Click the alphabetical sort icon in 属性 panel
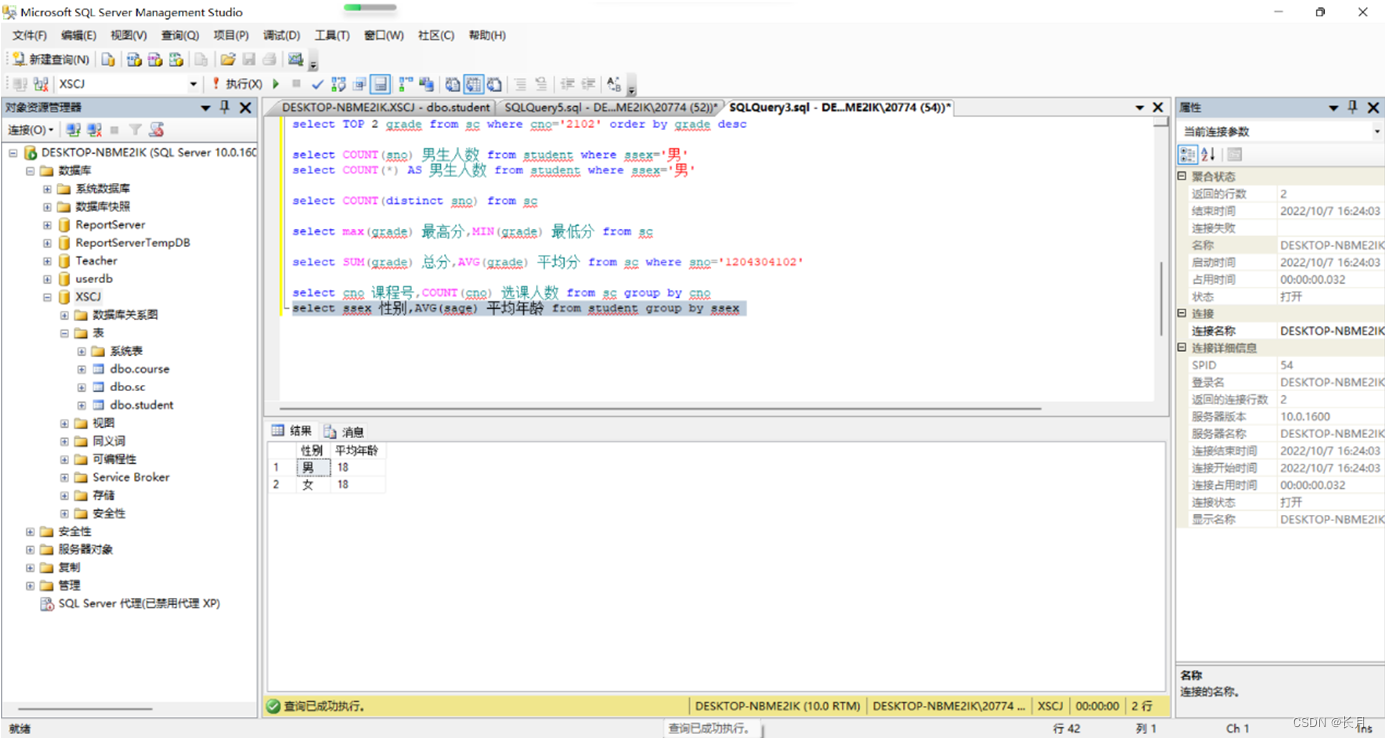This screenshot has width=1385, height=738. click(x=1208, y=154)
